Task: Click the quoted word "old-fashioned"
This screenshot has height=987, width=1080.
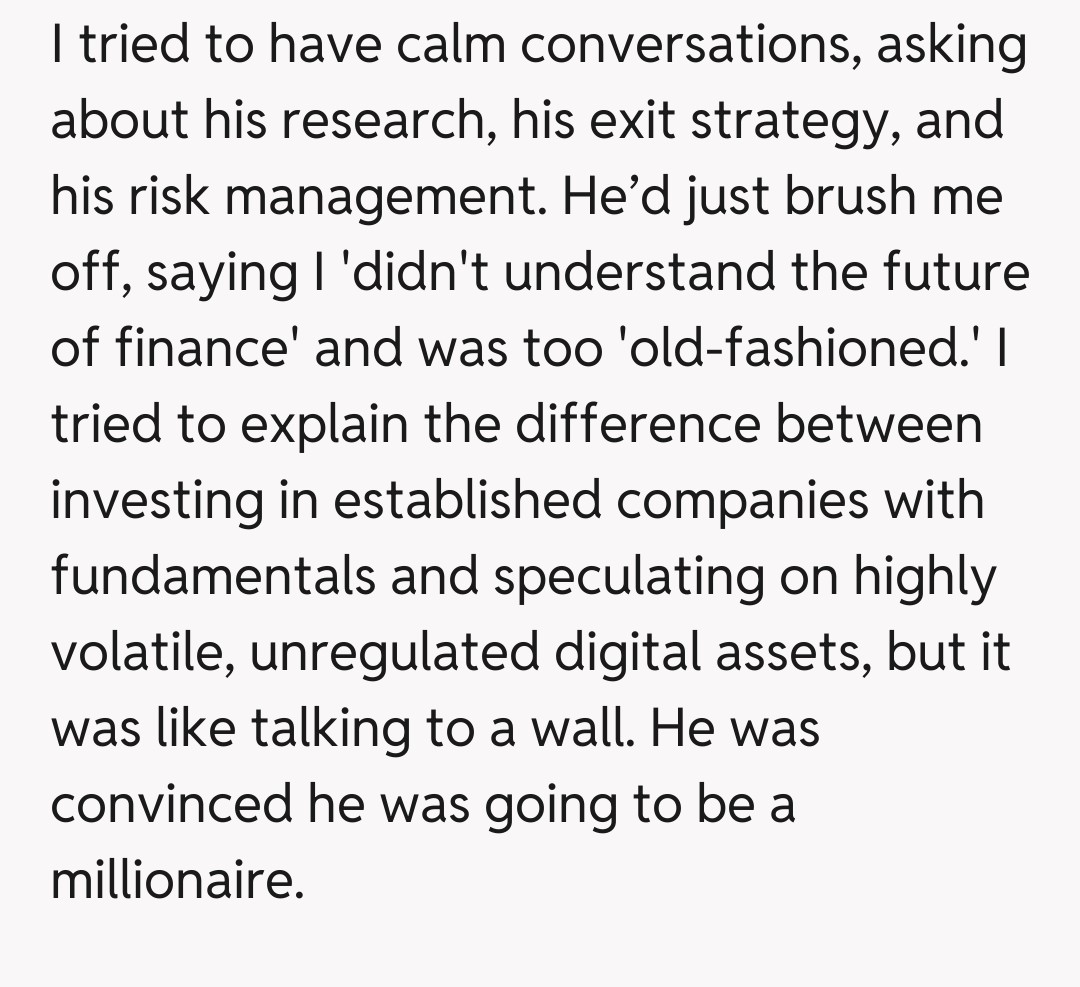Action: click(786, 349)
